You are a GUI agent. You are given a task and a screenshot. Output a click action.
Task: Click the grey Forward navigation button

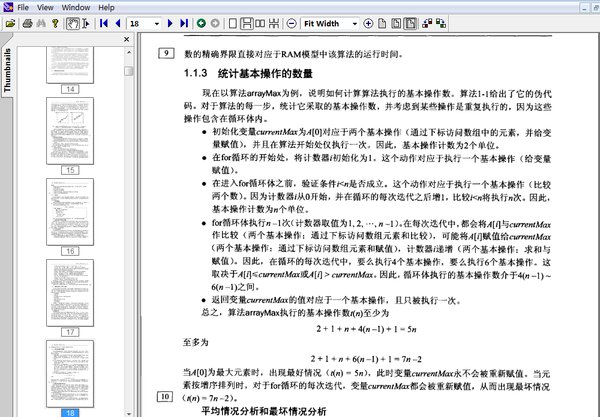(215, 24)
